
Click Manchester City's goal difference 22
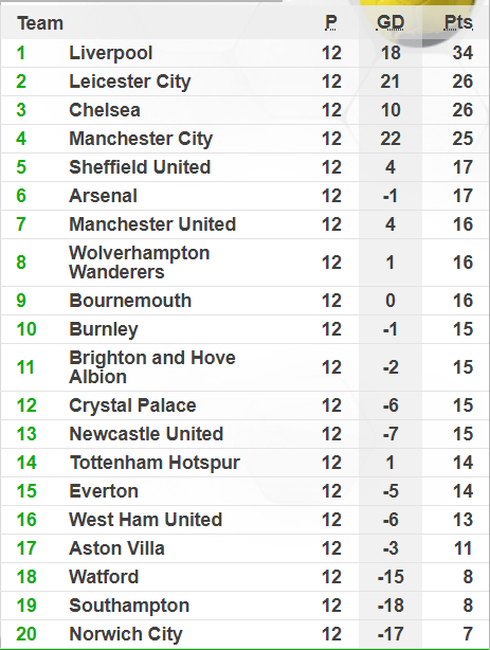(x=390, y=139)
